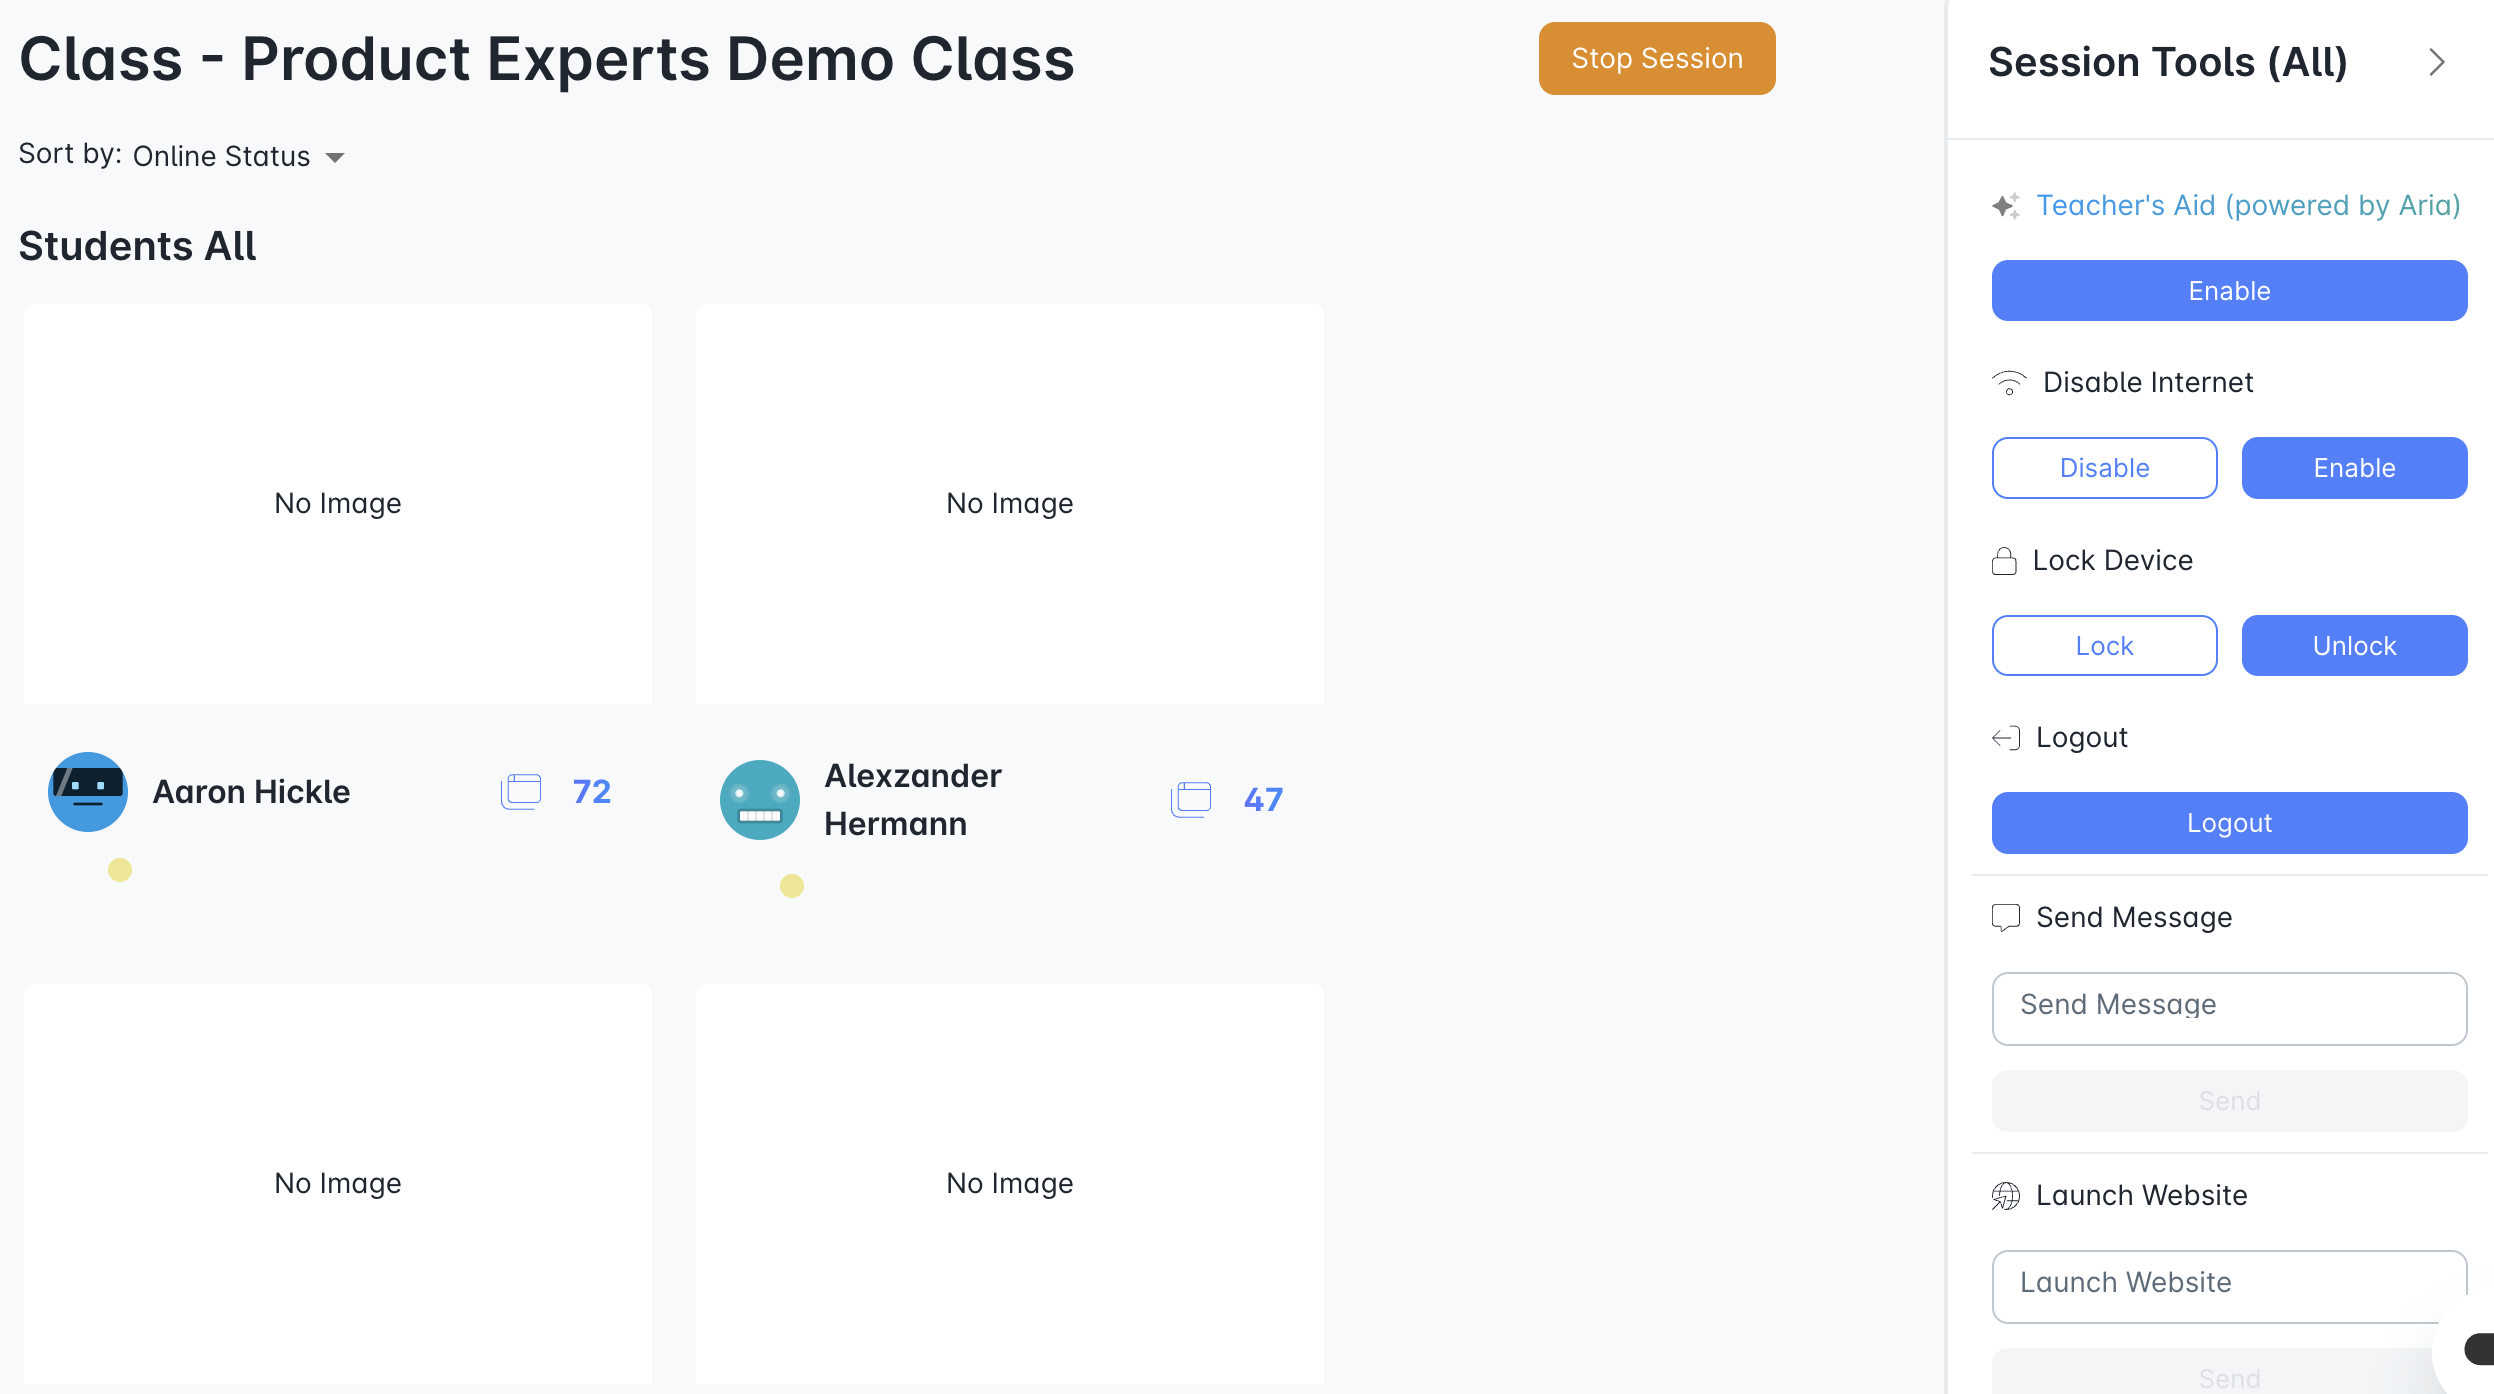The width and height of the screenshot is (2494, 1394).
Task: Open the Sort by Online Status dropdown
Action: coord(239,156)
